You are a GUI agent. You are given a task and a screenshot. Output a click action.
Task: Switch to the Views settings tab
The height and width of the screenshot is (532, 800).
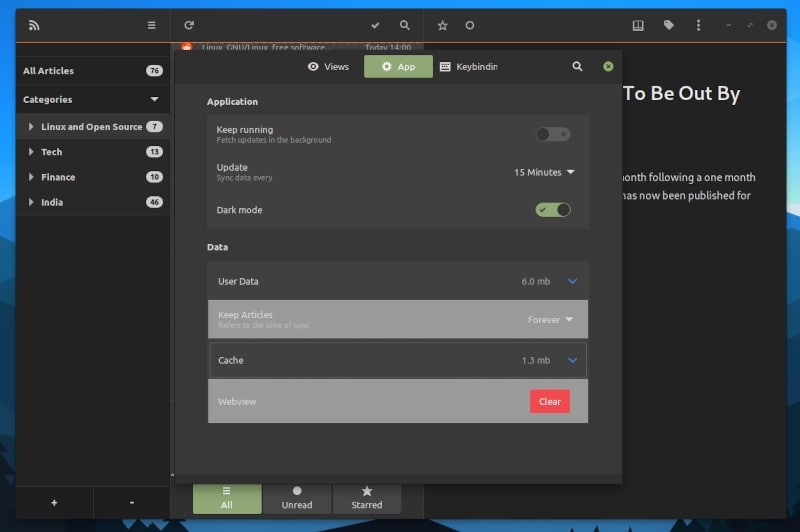click(329, 66)
